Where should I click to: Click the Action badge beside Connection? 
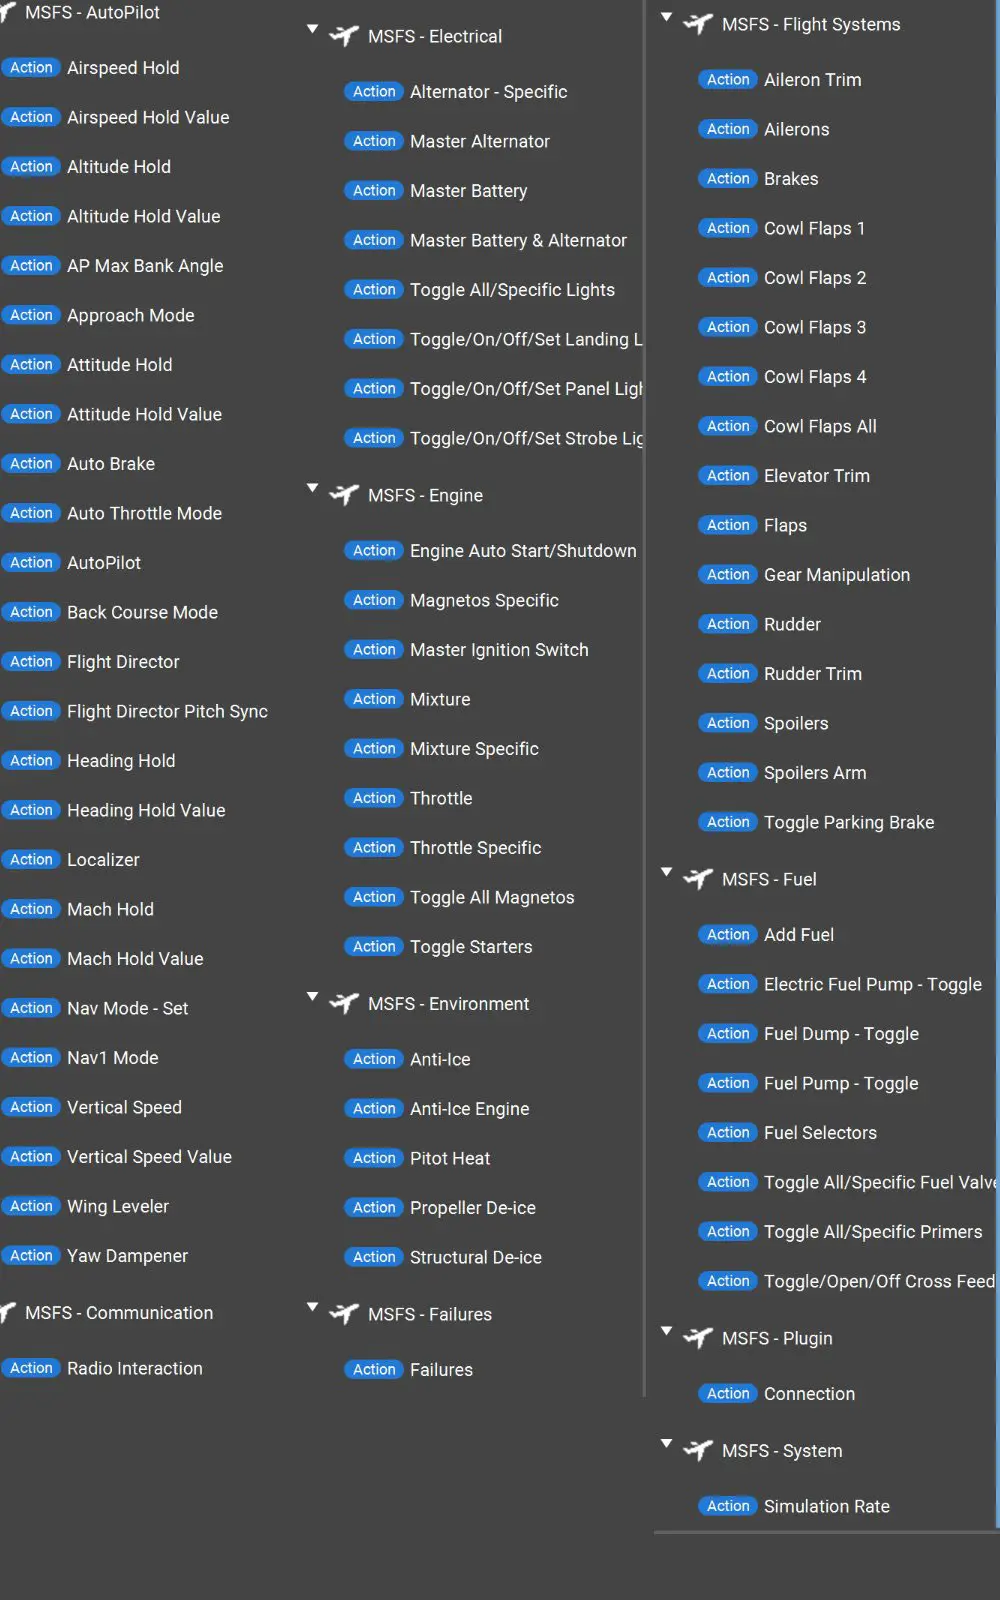tap(728, 1394)
